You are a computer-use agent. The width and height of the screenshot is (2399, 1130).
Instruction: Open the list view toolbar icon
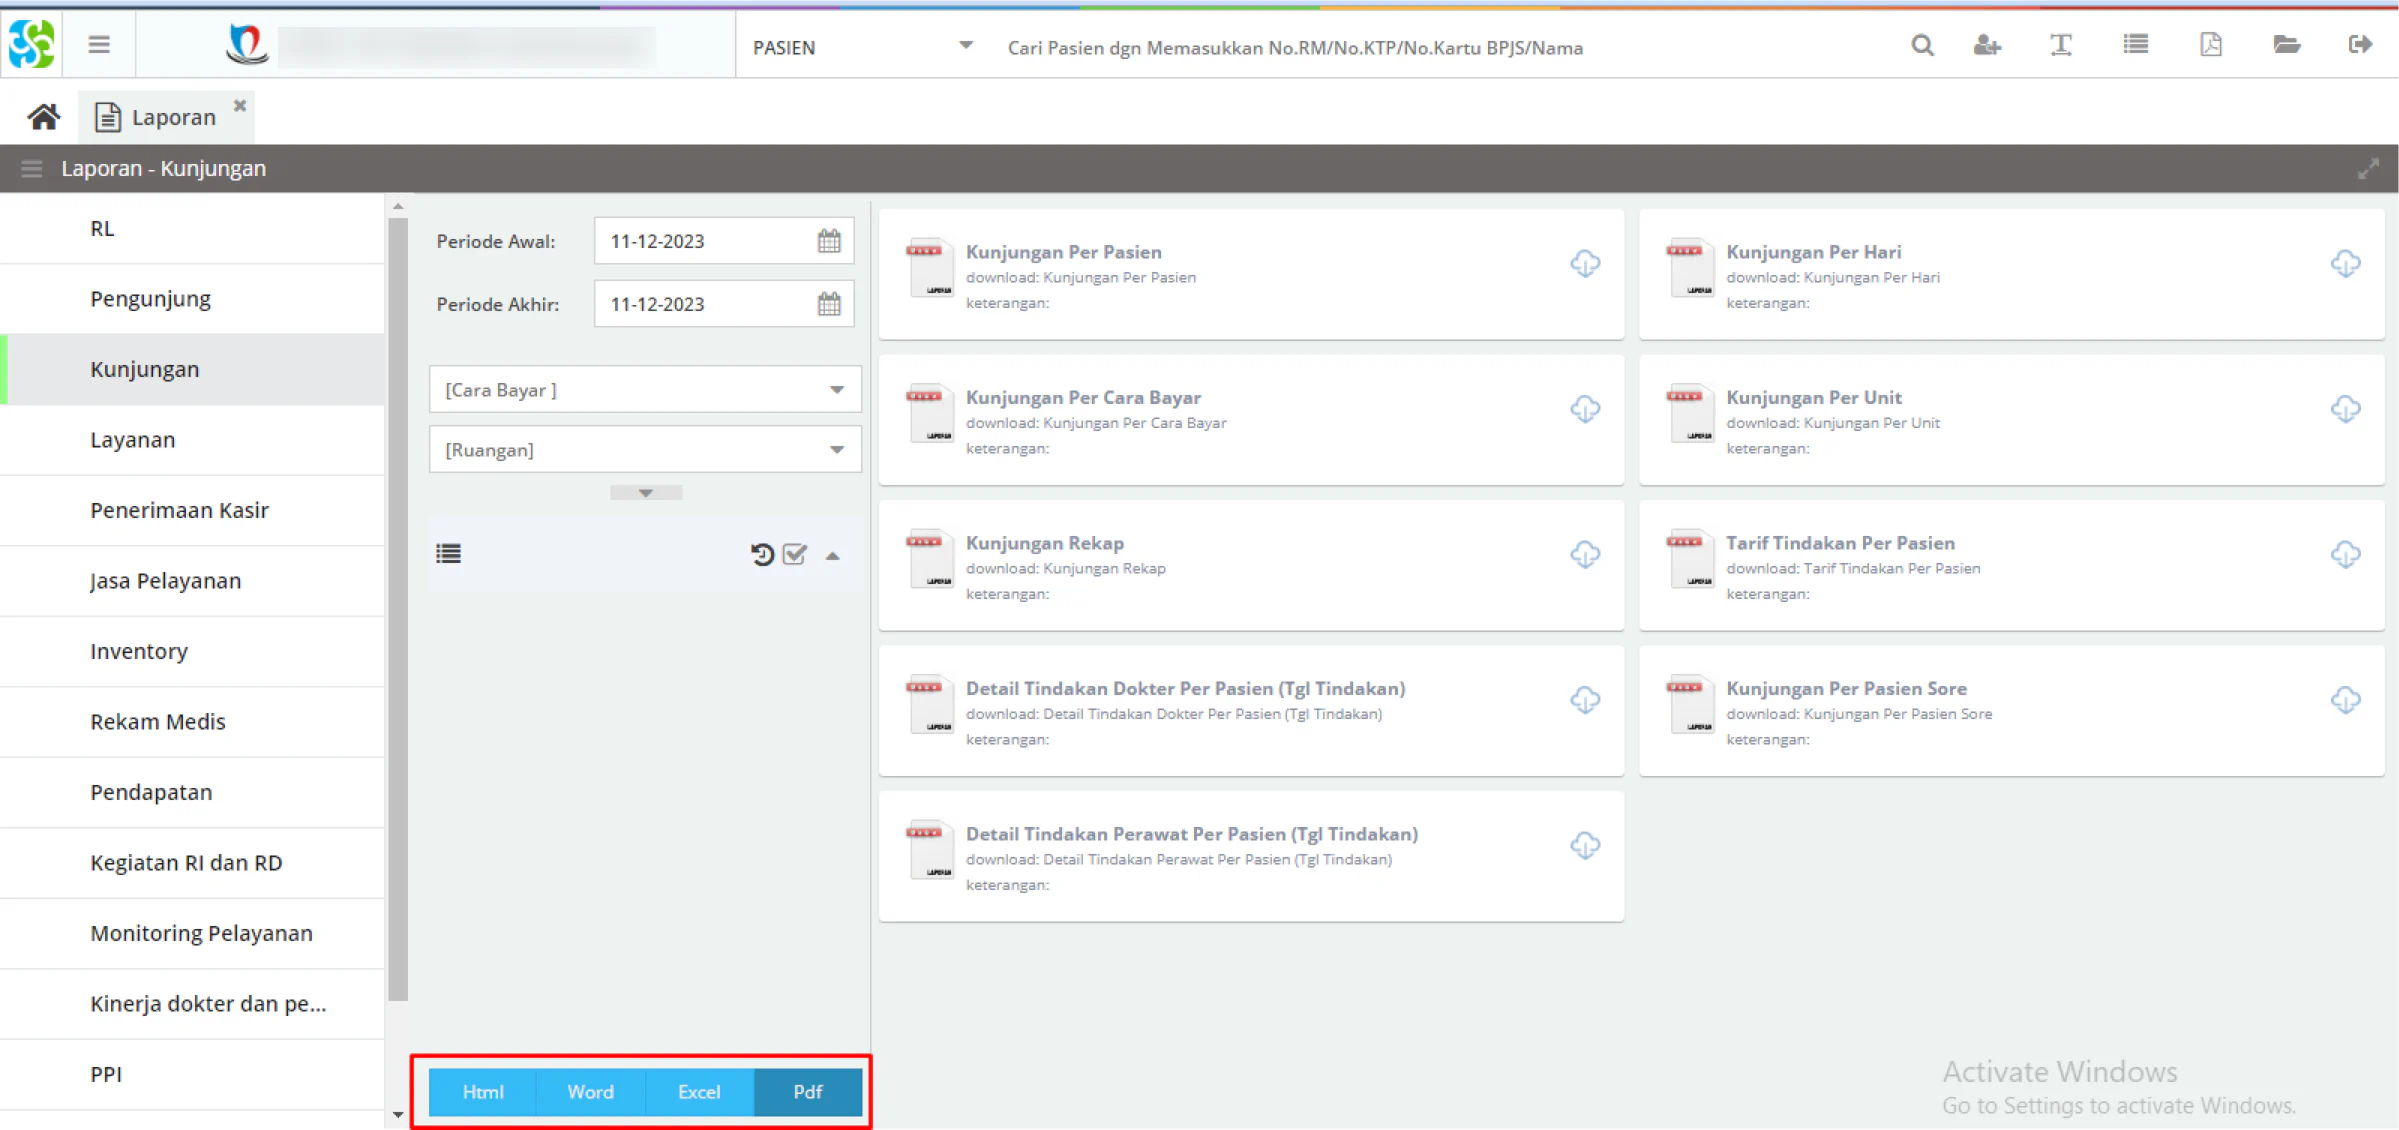click(2135, 45)
